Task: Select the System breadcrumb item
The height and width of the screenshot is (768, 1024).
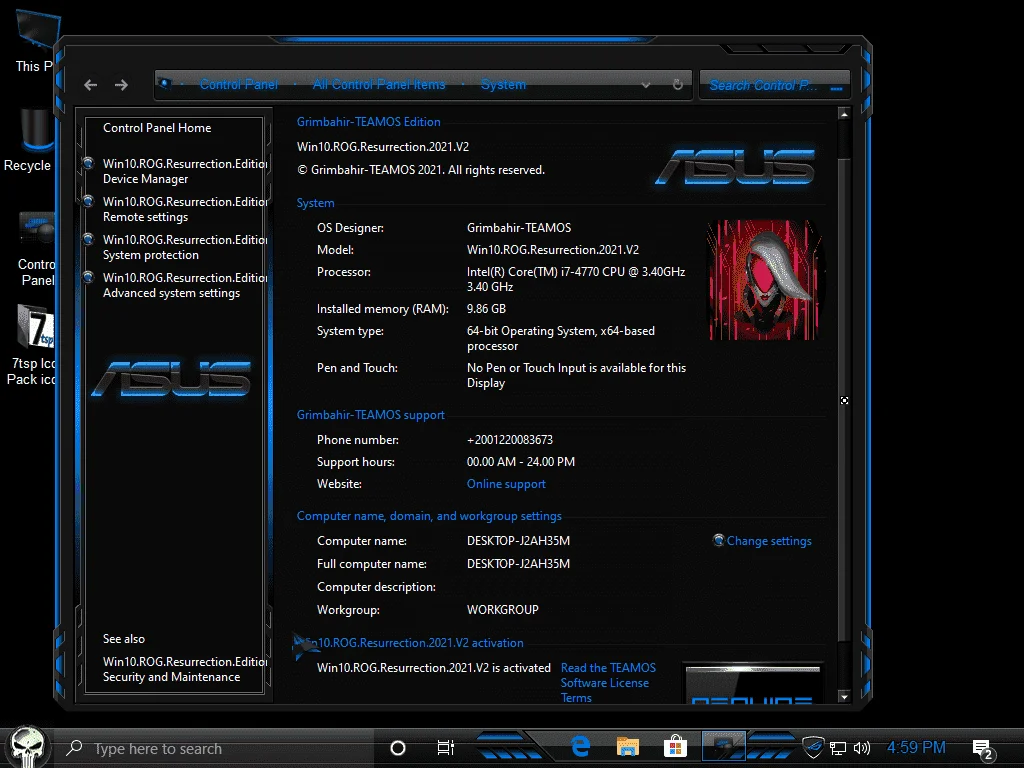Action: click(503, 84)
